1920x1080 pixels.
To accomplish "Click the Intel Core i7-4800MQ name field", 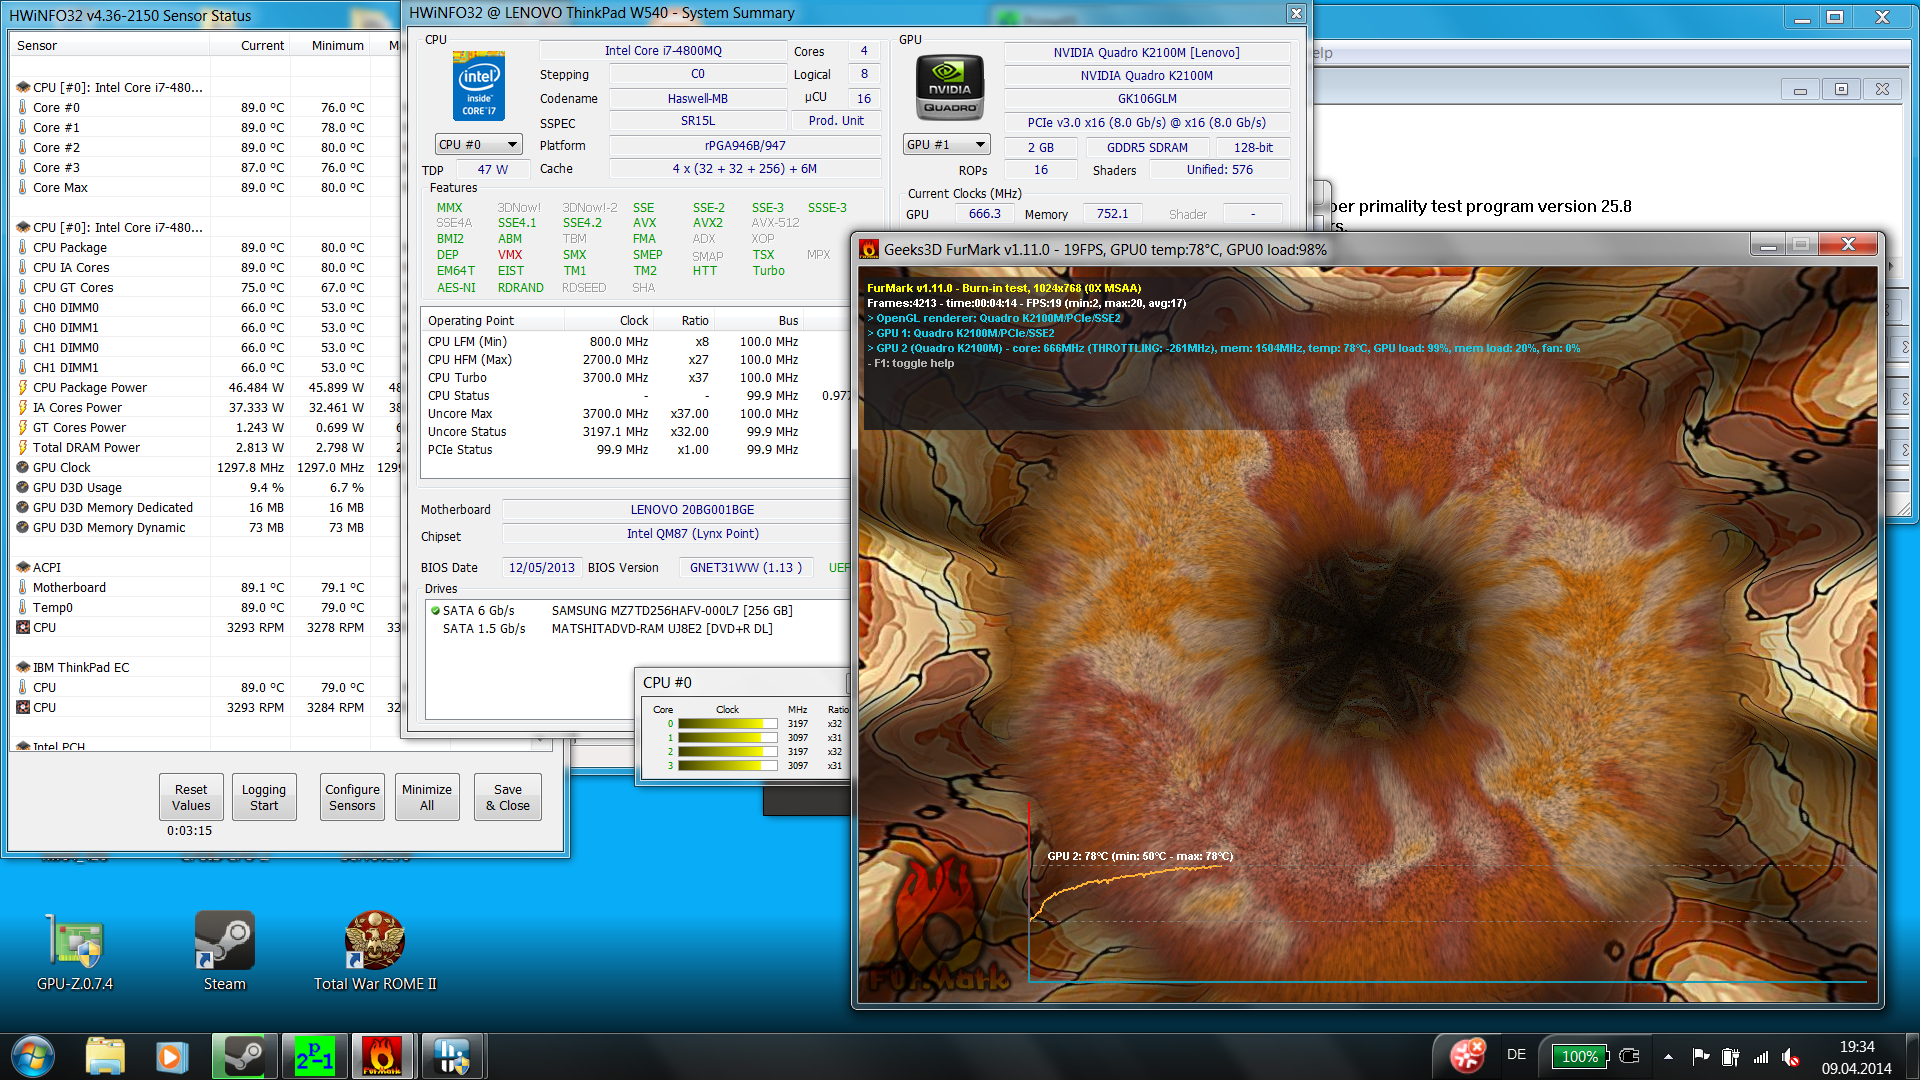I will [663, 51].
